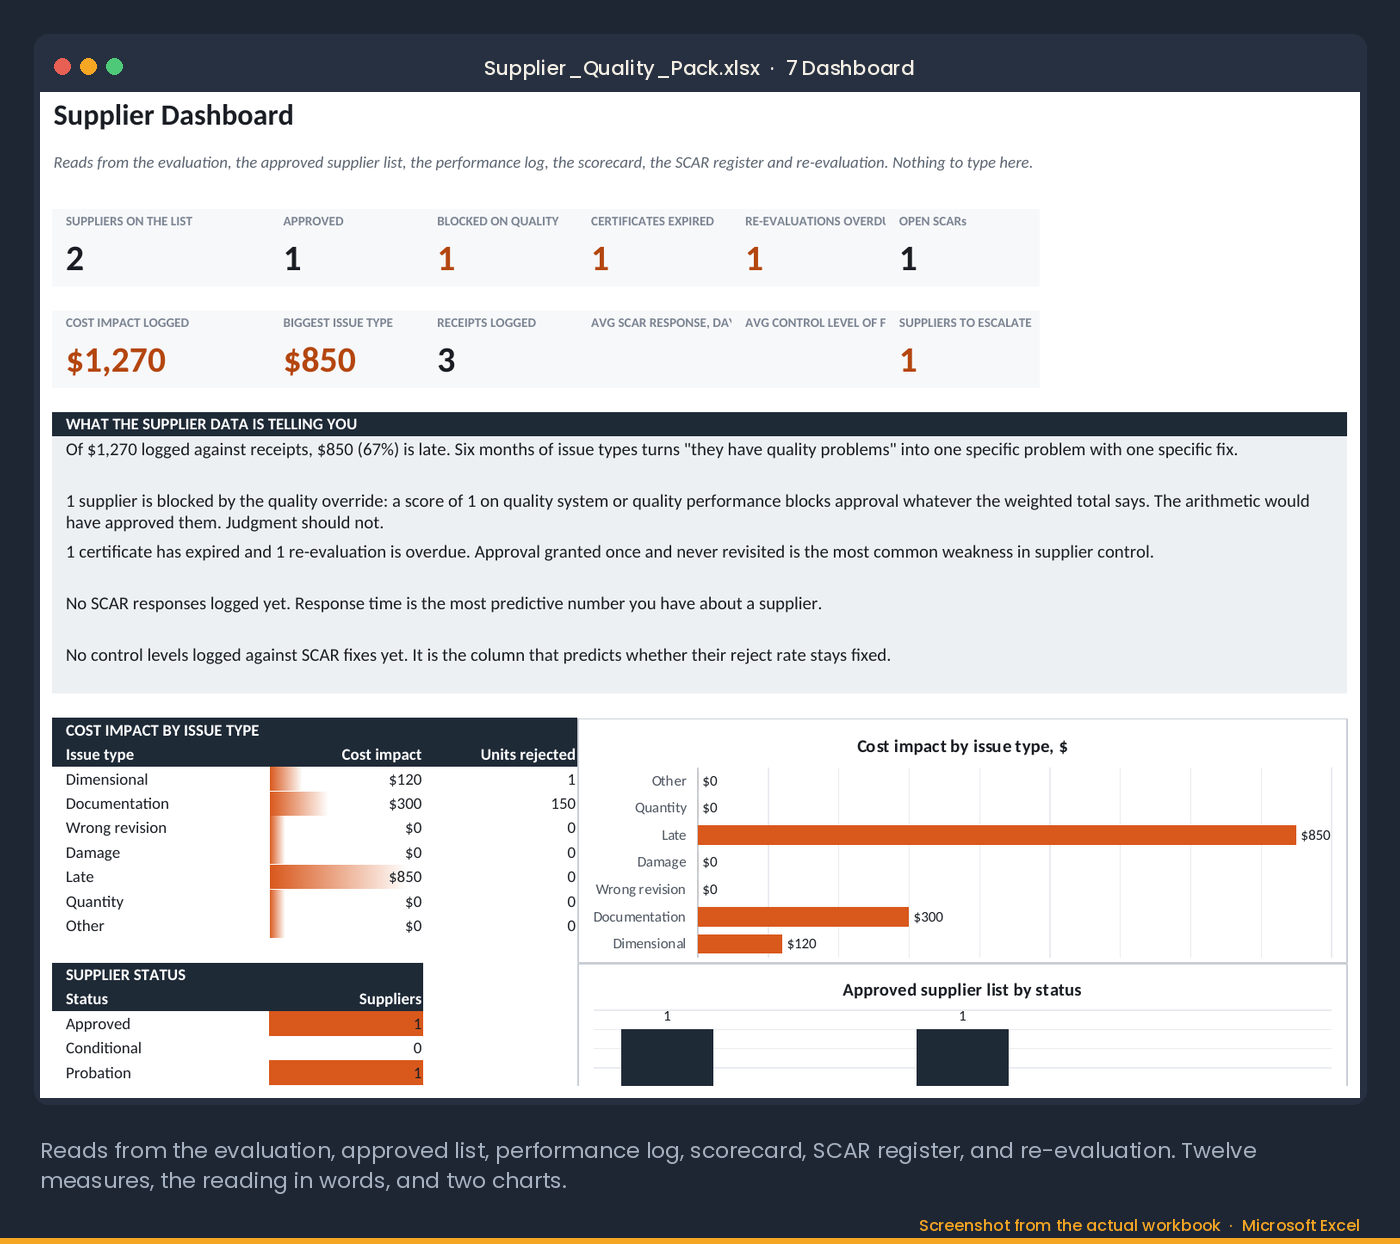Select the $1,270 cost impact logged value
Screen dimensions: 1400x1244
coord(116,361)
